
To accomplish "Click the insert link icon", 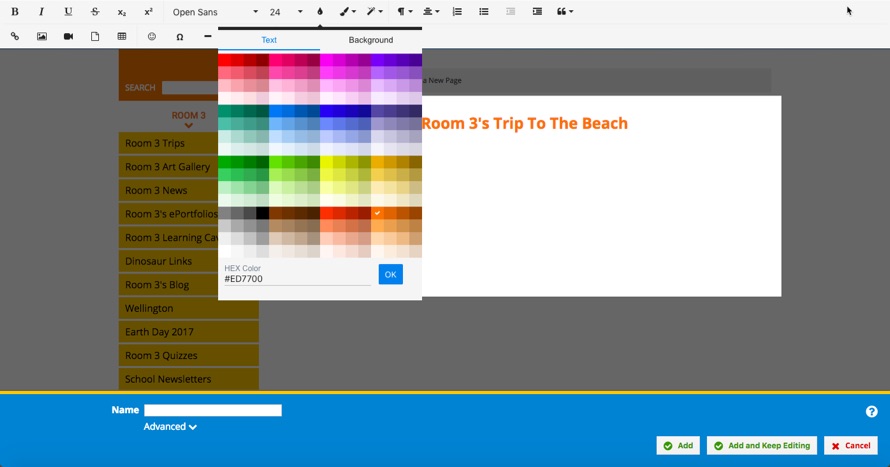I will coord(15,36).
